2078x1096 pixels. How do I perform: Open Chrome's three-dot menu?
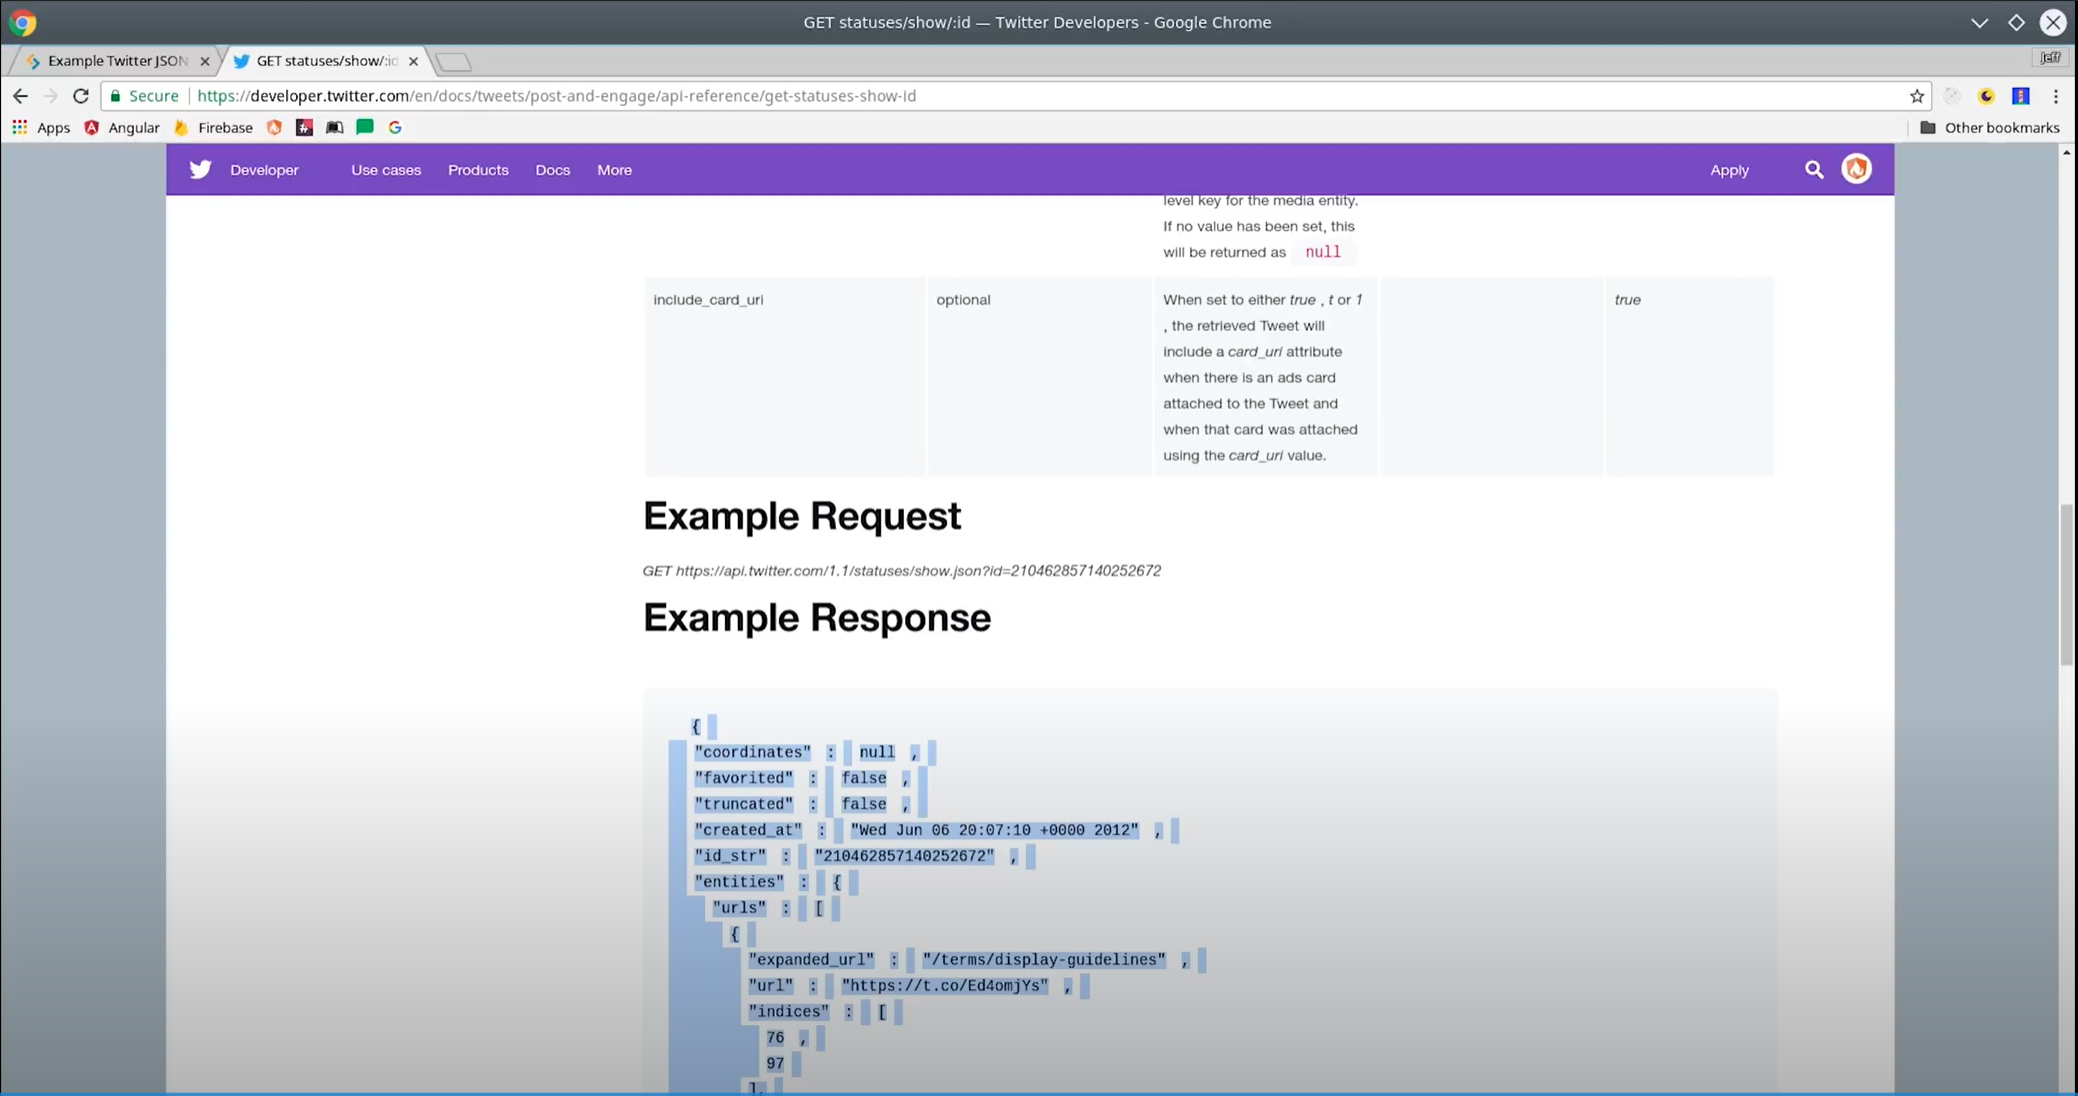pos(2055,96)
